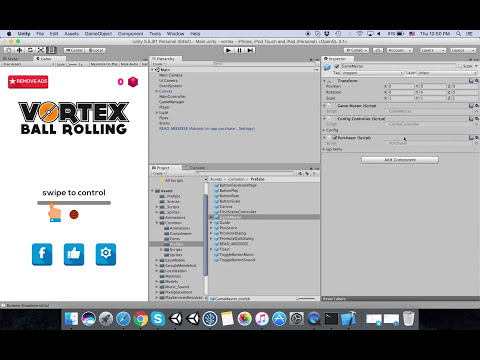This screenshot has width=480, height=360.
Task: Select the Hand tool in the toolbar
Action: [9, 50]
